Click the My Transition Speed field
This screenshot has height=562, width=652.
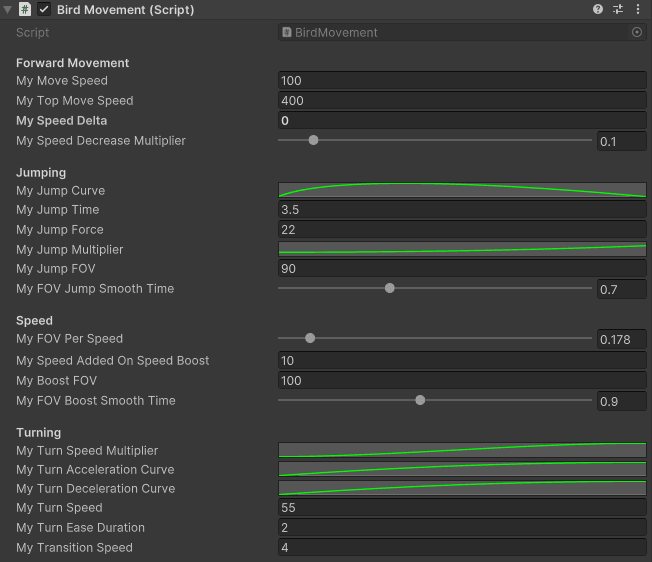coord(462,547)
